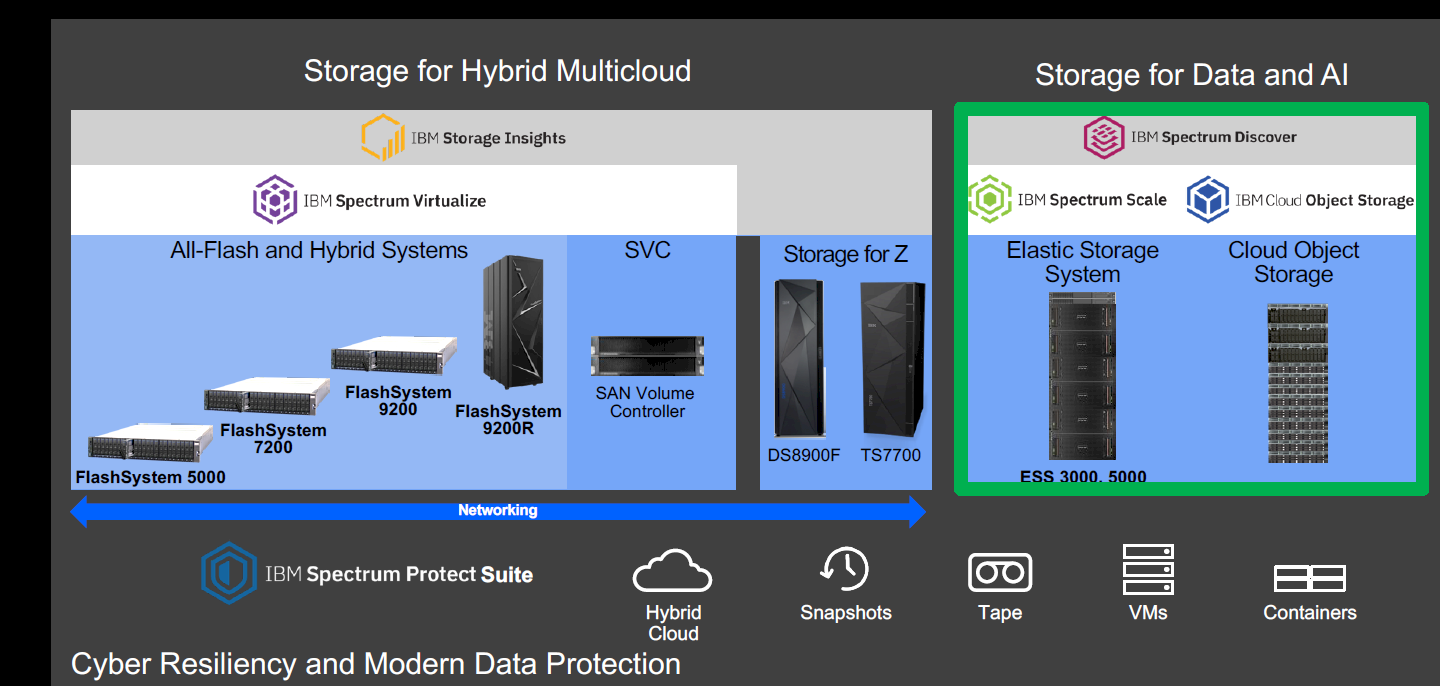Click the 'IBM Spectrum Discover' text
The width and height of the screenshot is (1440, 686).
pyautogui.click(x=1214, y=137)
